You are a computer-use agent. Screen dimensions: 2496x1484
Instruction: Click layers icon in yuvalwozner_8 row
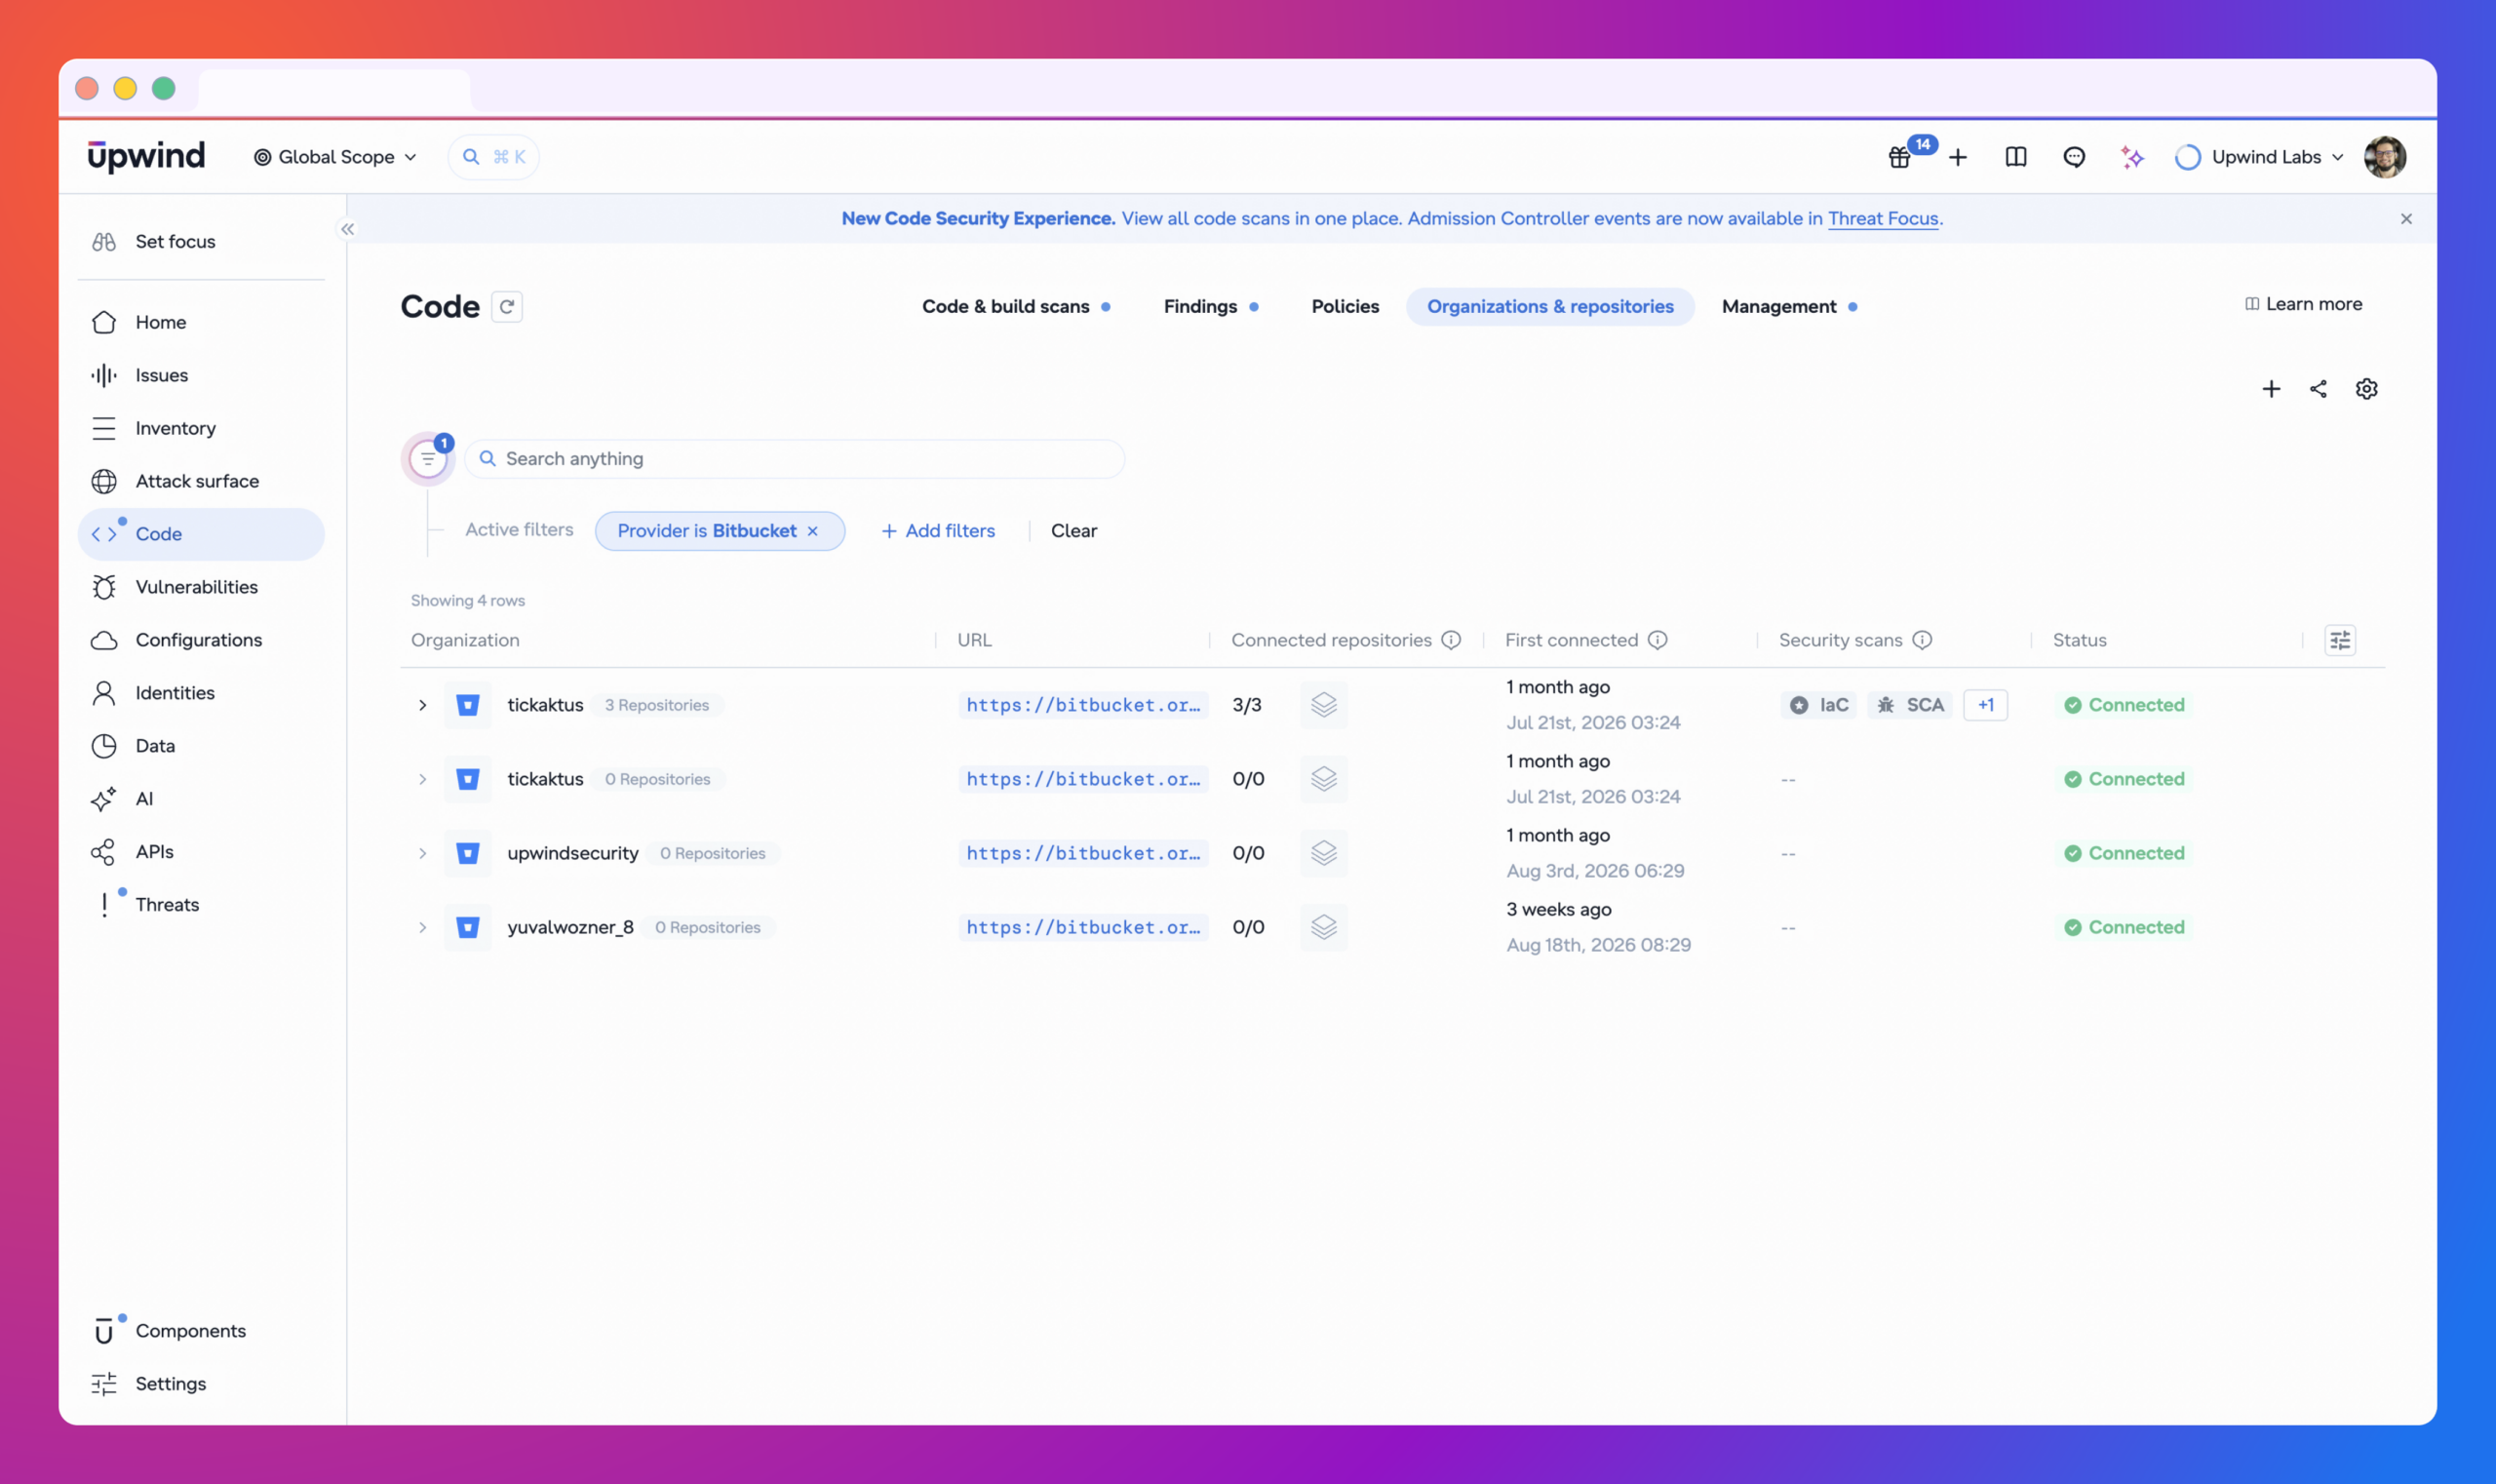tap(1324, 927)
